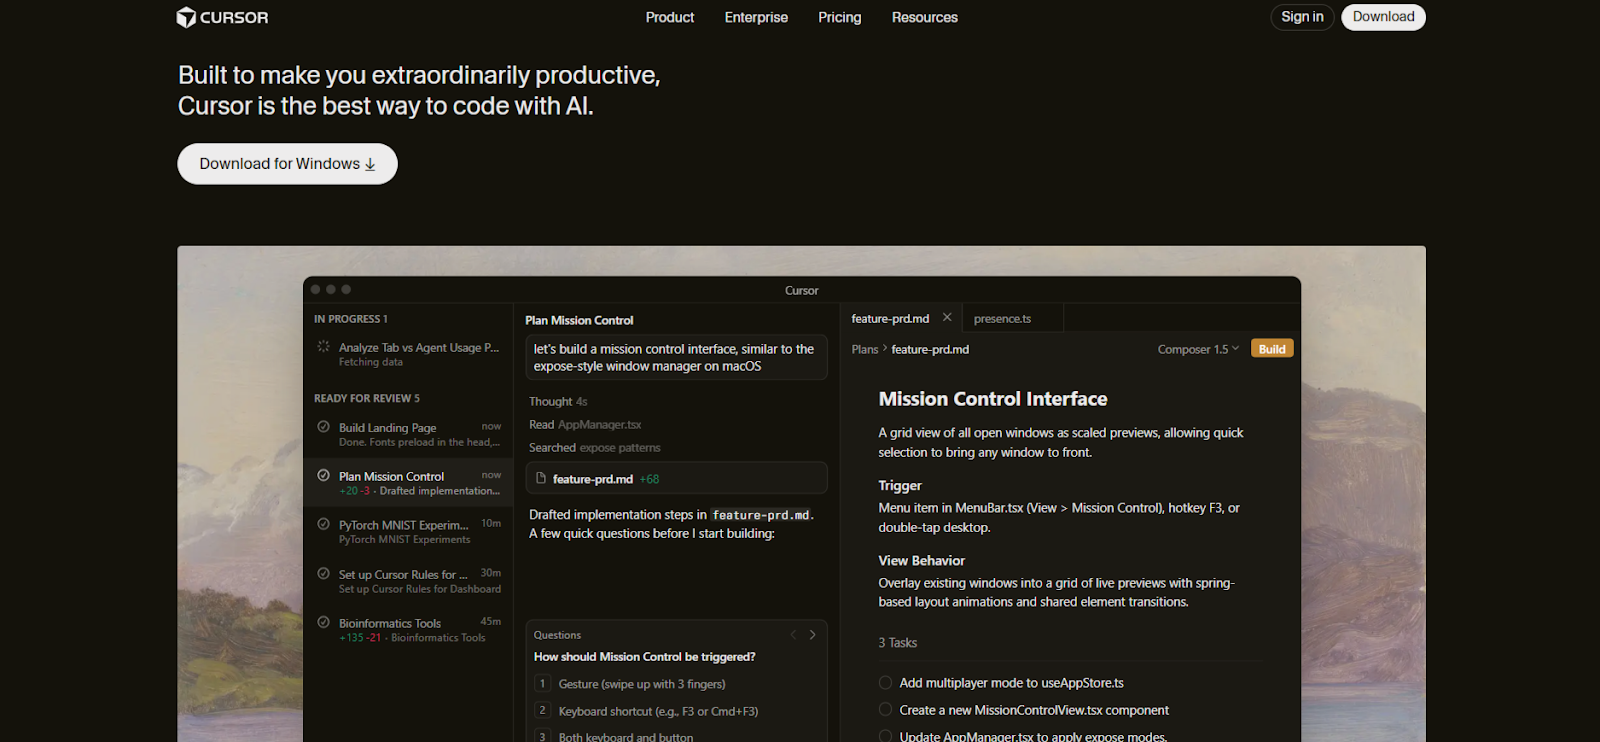Click the Plan Mission Control chat title
The width and height of the screenshot is (1600, 742).
pyautogui.click(x=579, y=320)
